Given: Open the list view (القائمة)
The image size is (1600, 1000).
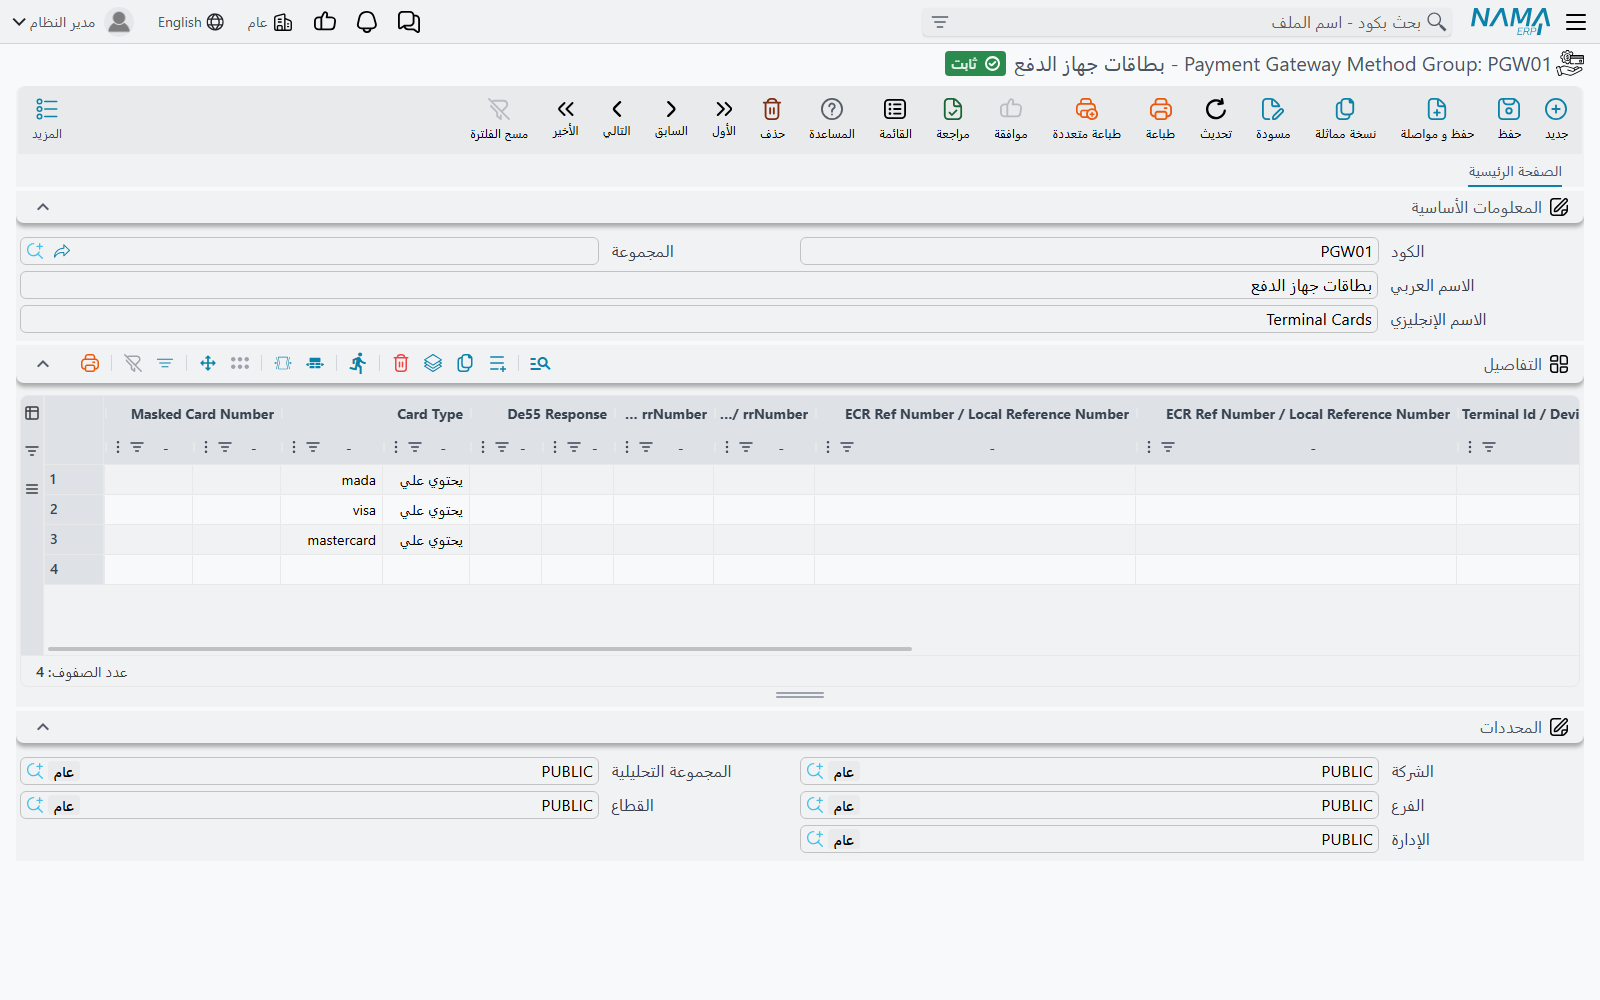Looking at the screenshot, I should (895, 118).
